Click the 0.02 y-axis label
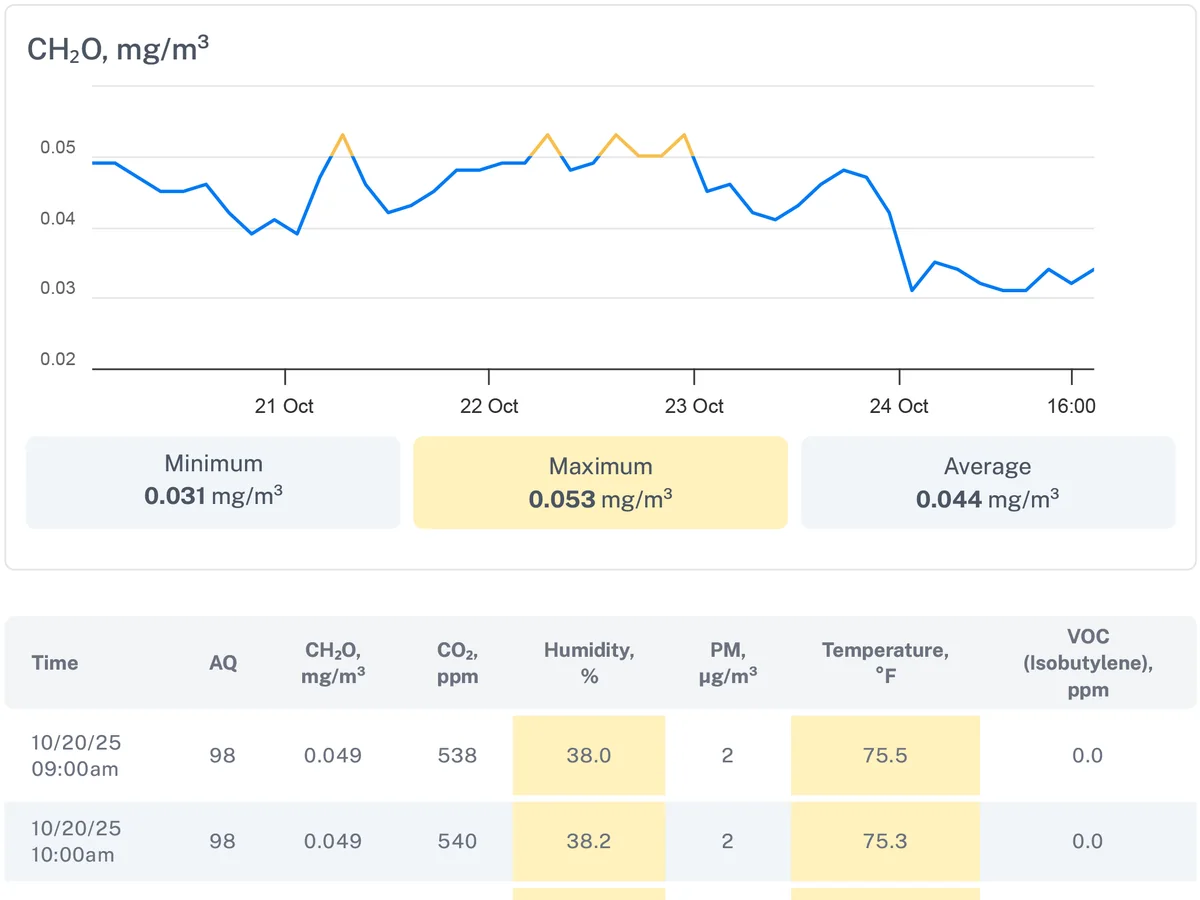The height and width of the screenshot is (900, 1200). 58,359
